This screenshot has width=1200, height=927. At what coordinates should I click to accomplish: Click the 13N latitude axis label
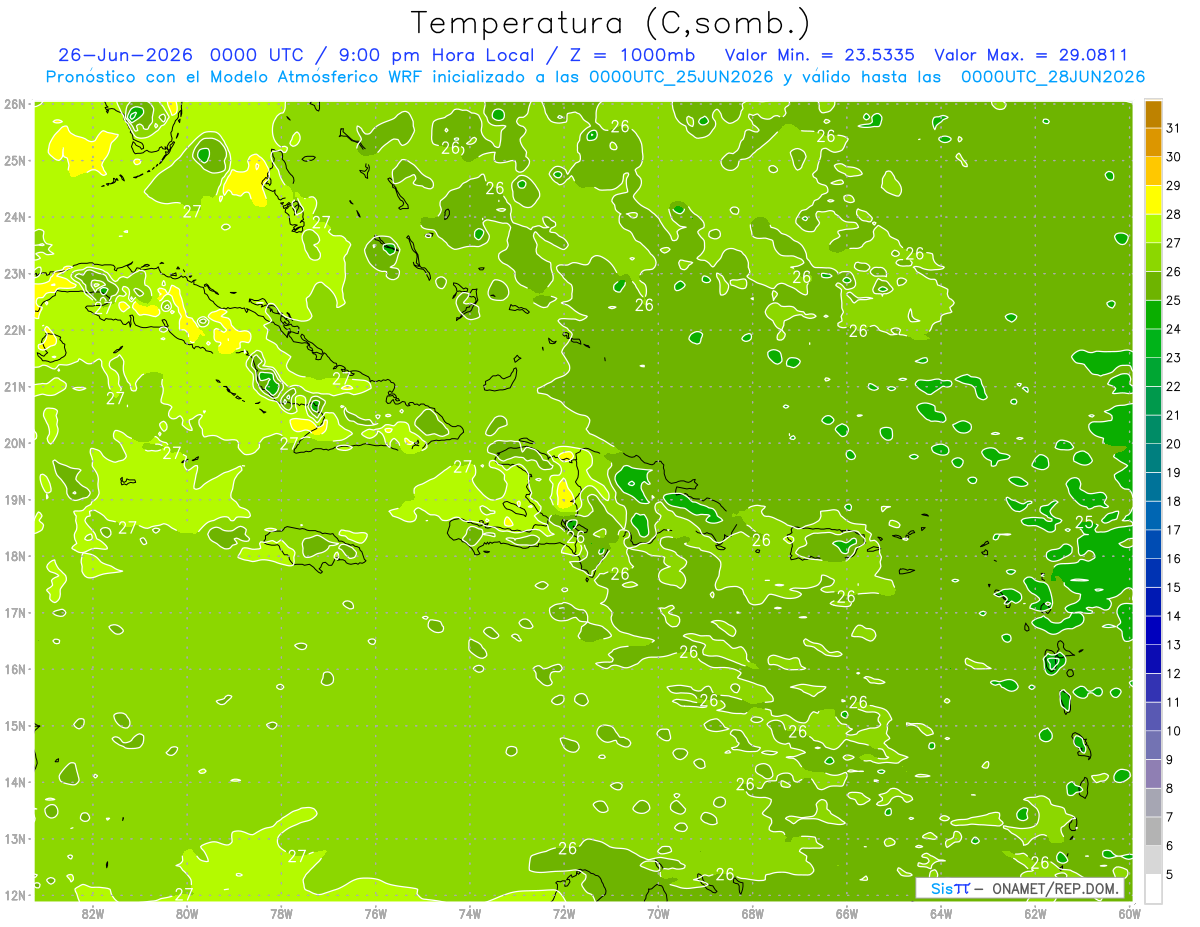pos(15,839)
